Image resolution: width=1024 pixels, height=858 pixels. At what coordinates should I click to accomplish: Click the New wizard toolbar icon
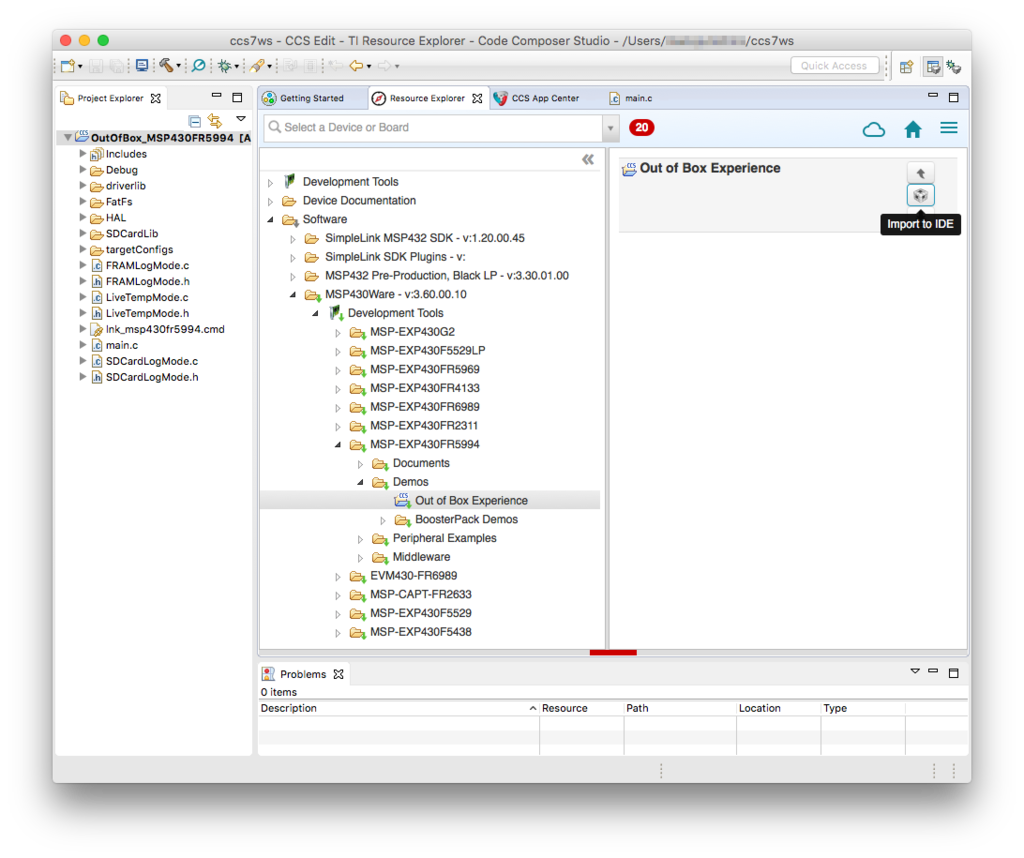68,66
